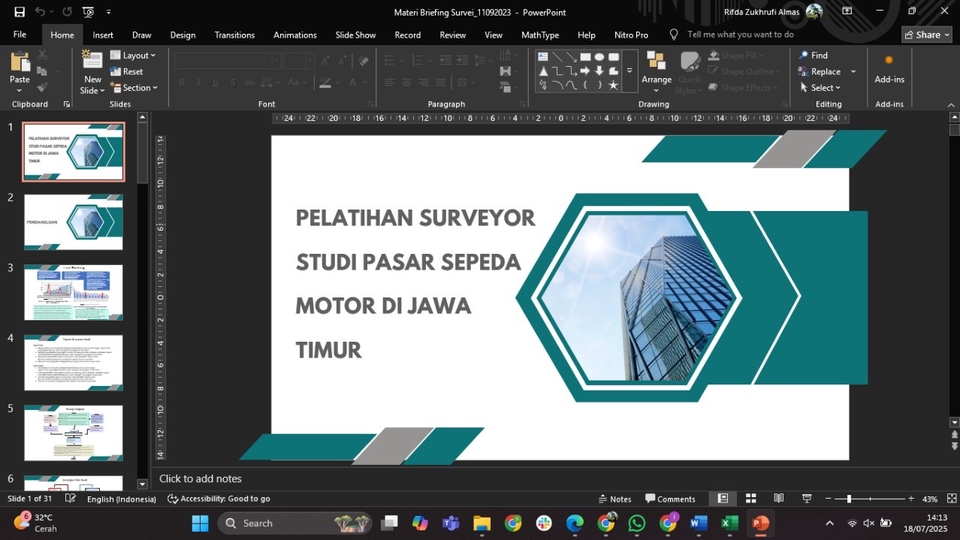Image resolution: width=960 pixels, height=540 pixels.
Task: Open the Section dropdown
Action: [x=134, y=88]
